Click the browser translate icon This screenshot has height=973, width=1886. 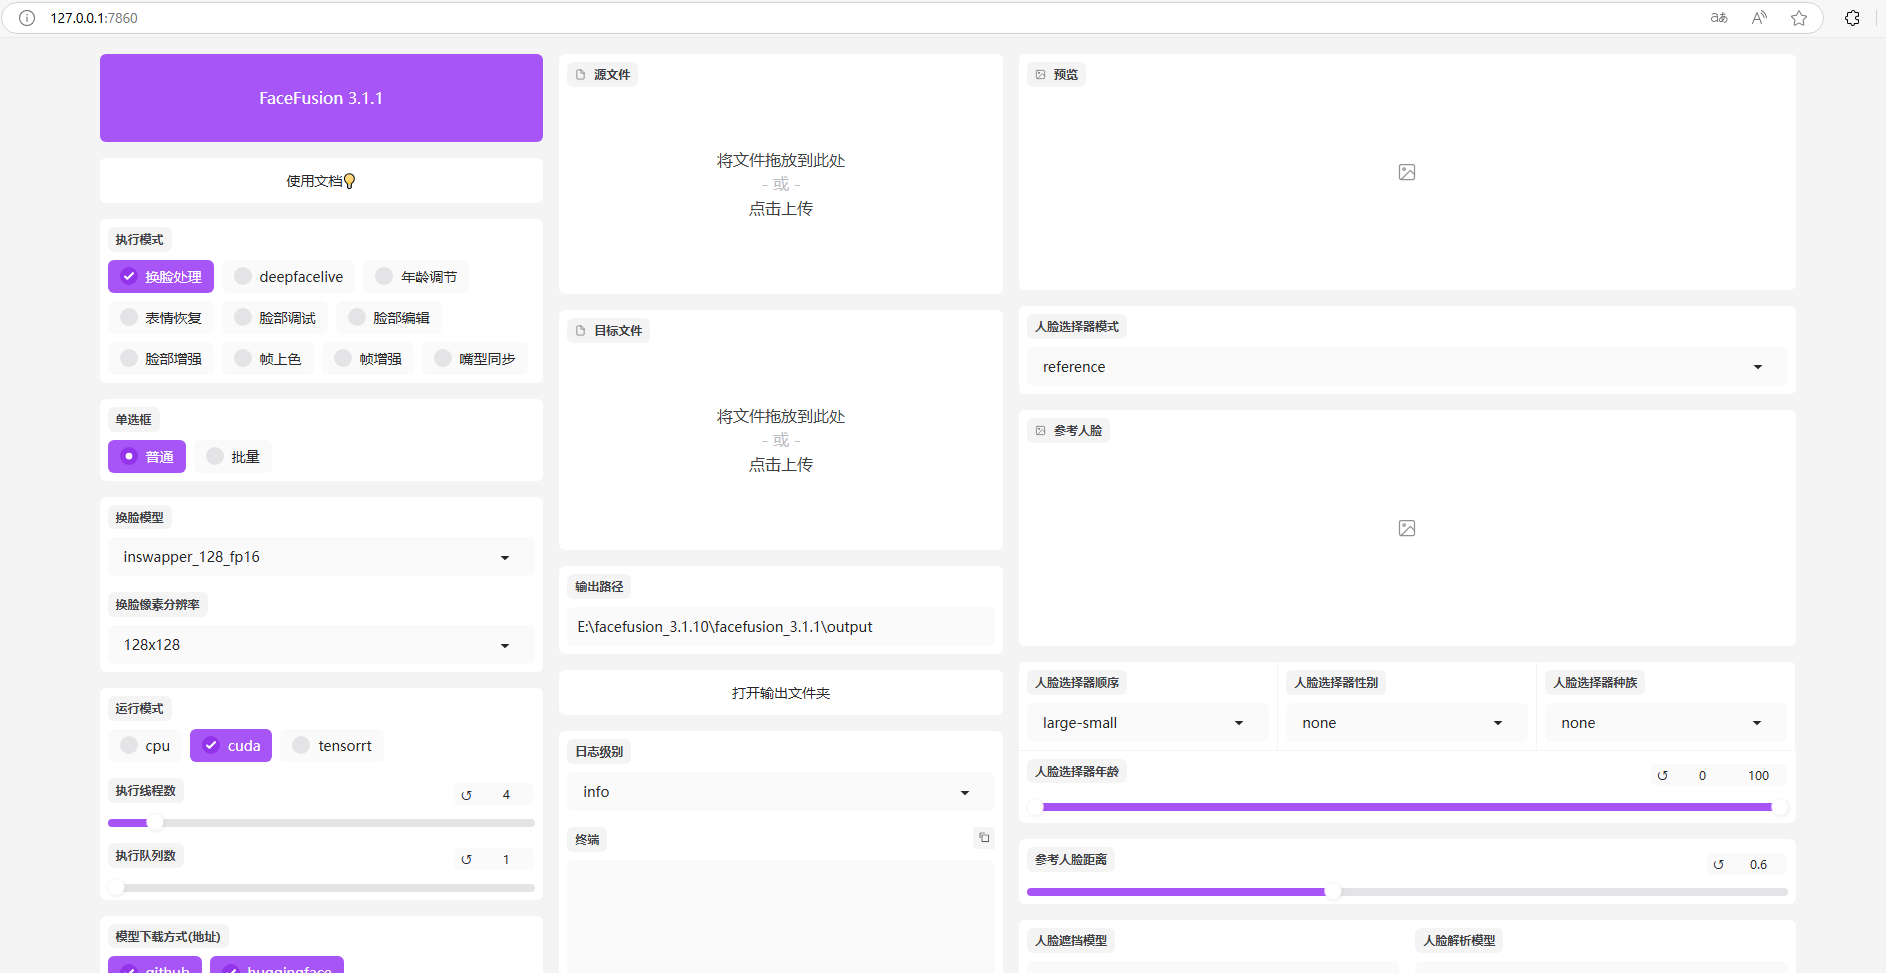[x=1719, y=18]
